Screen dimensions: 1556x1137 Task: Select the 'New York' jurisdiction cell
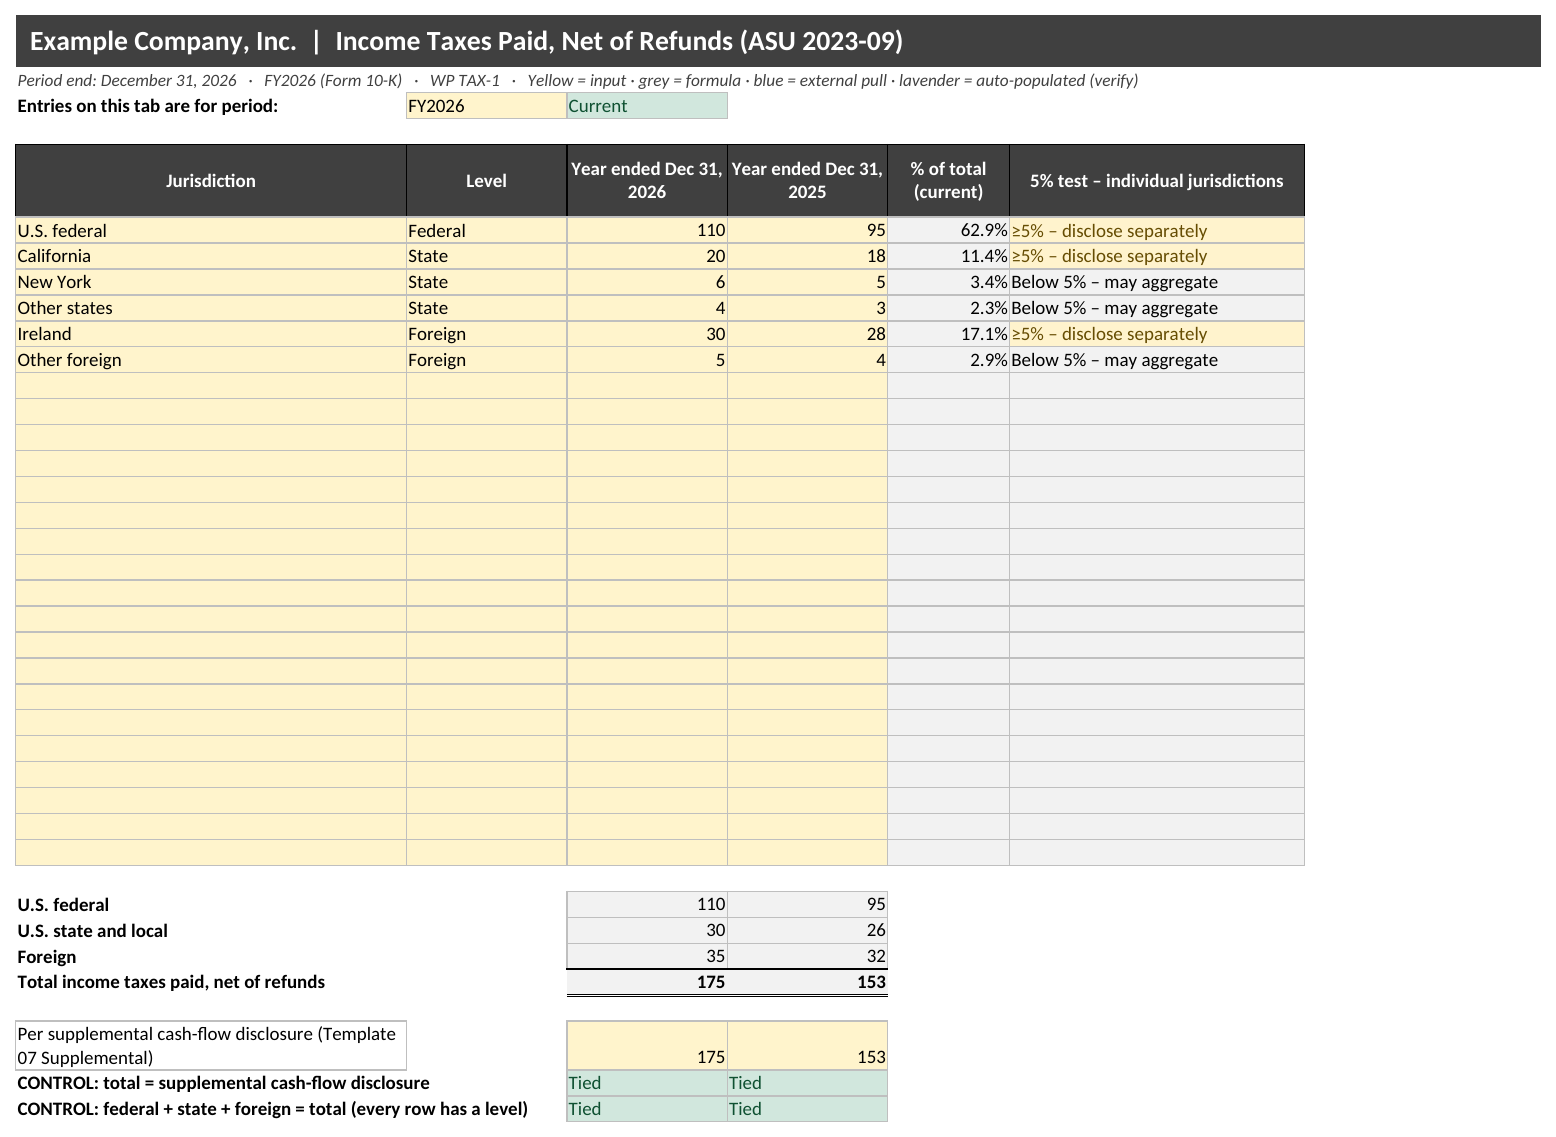pos(211,282)
